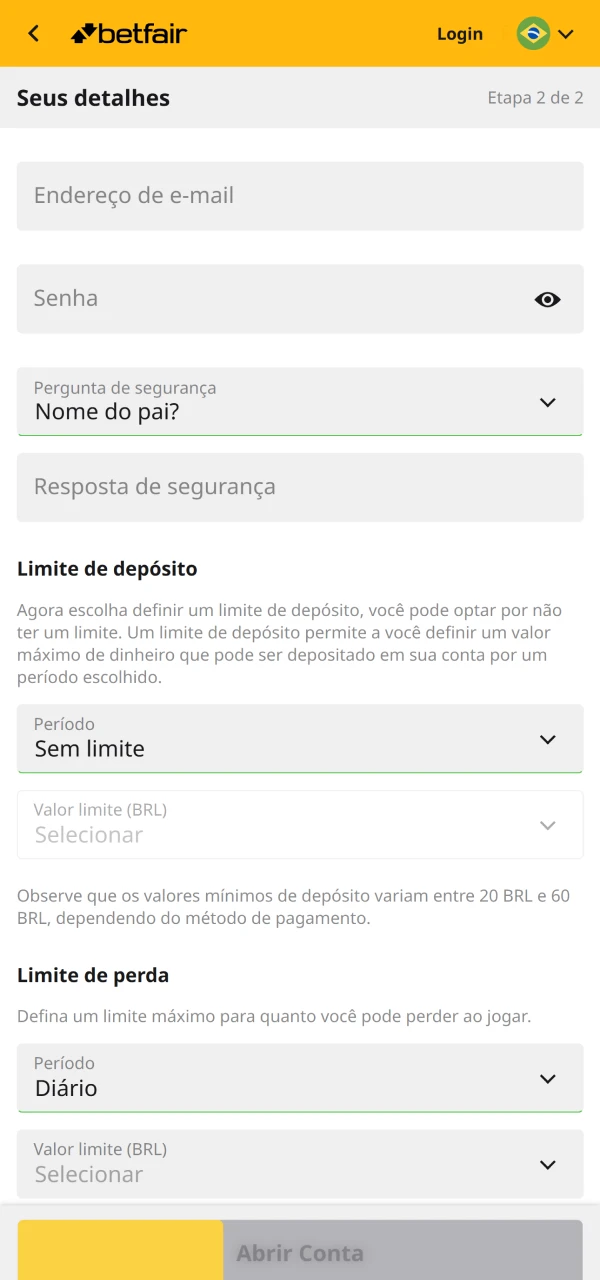Click the Brazil flag icon

click(533, 33)
